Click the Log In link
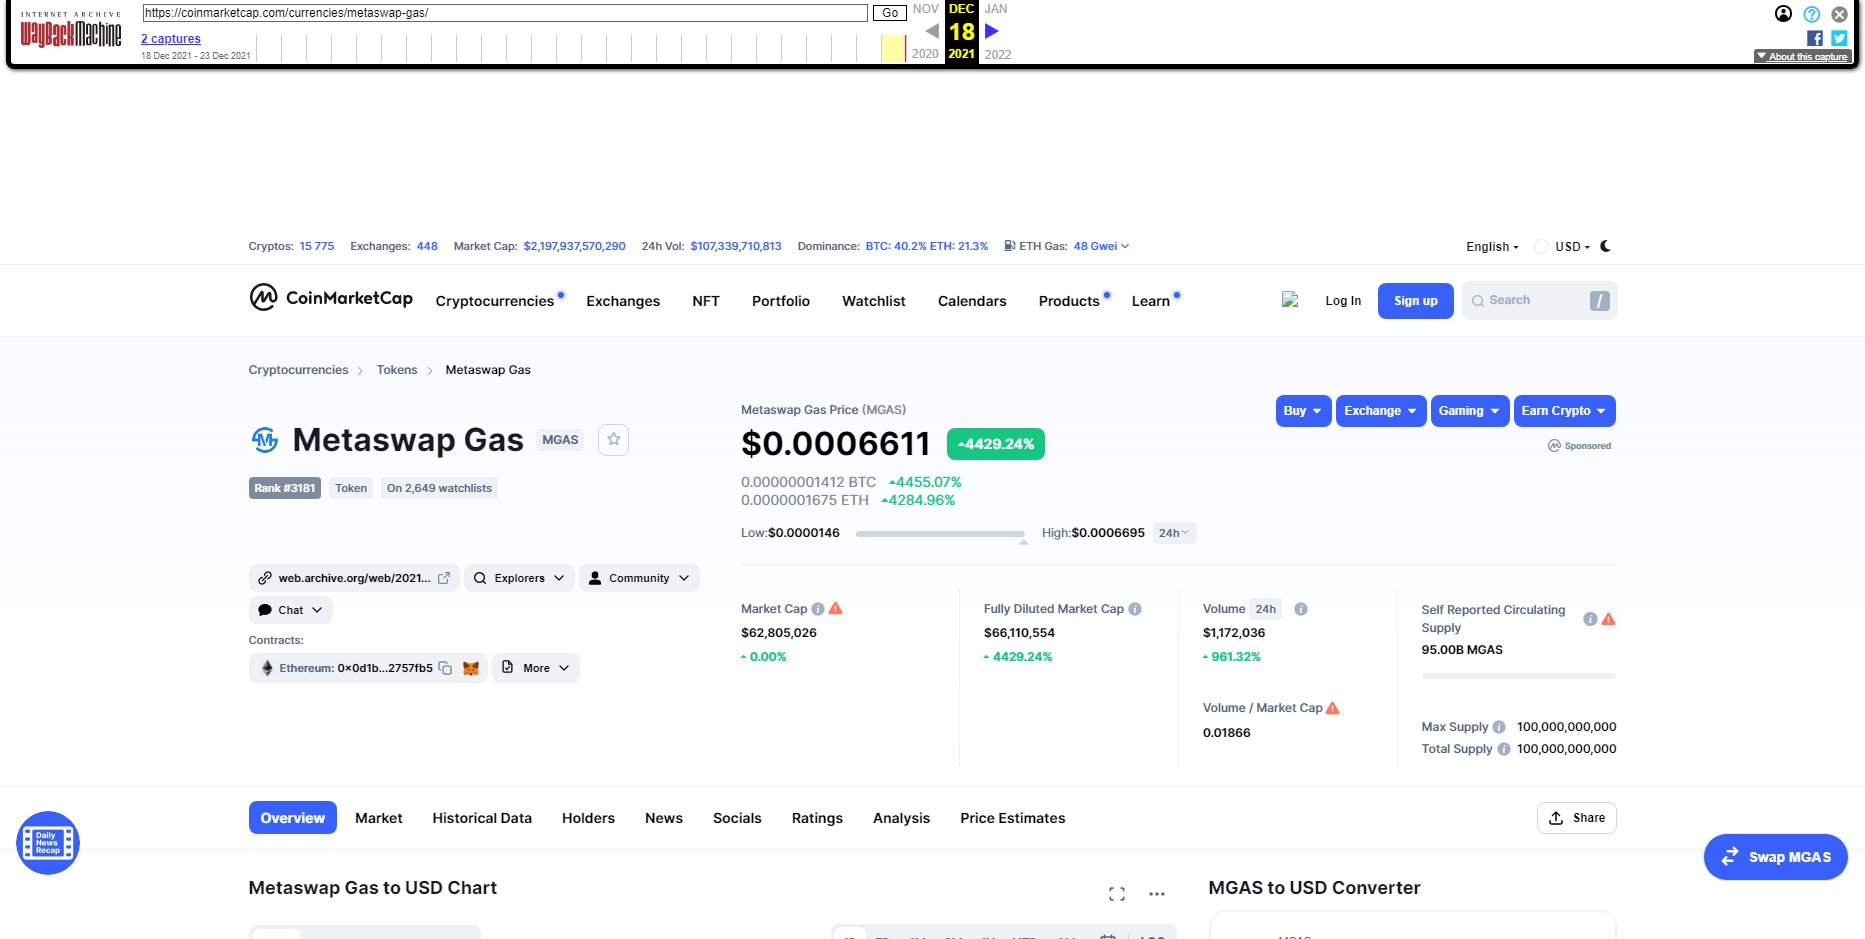The height and width of the screenshot is (939, 1865). click(x=1343, y=301)
